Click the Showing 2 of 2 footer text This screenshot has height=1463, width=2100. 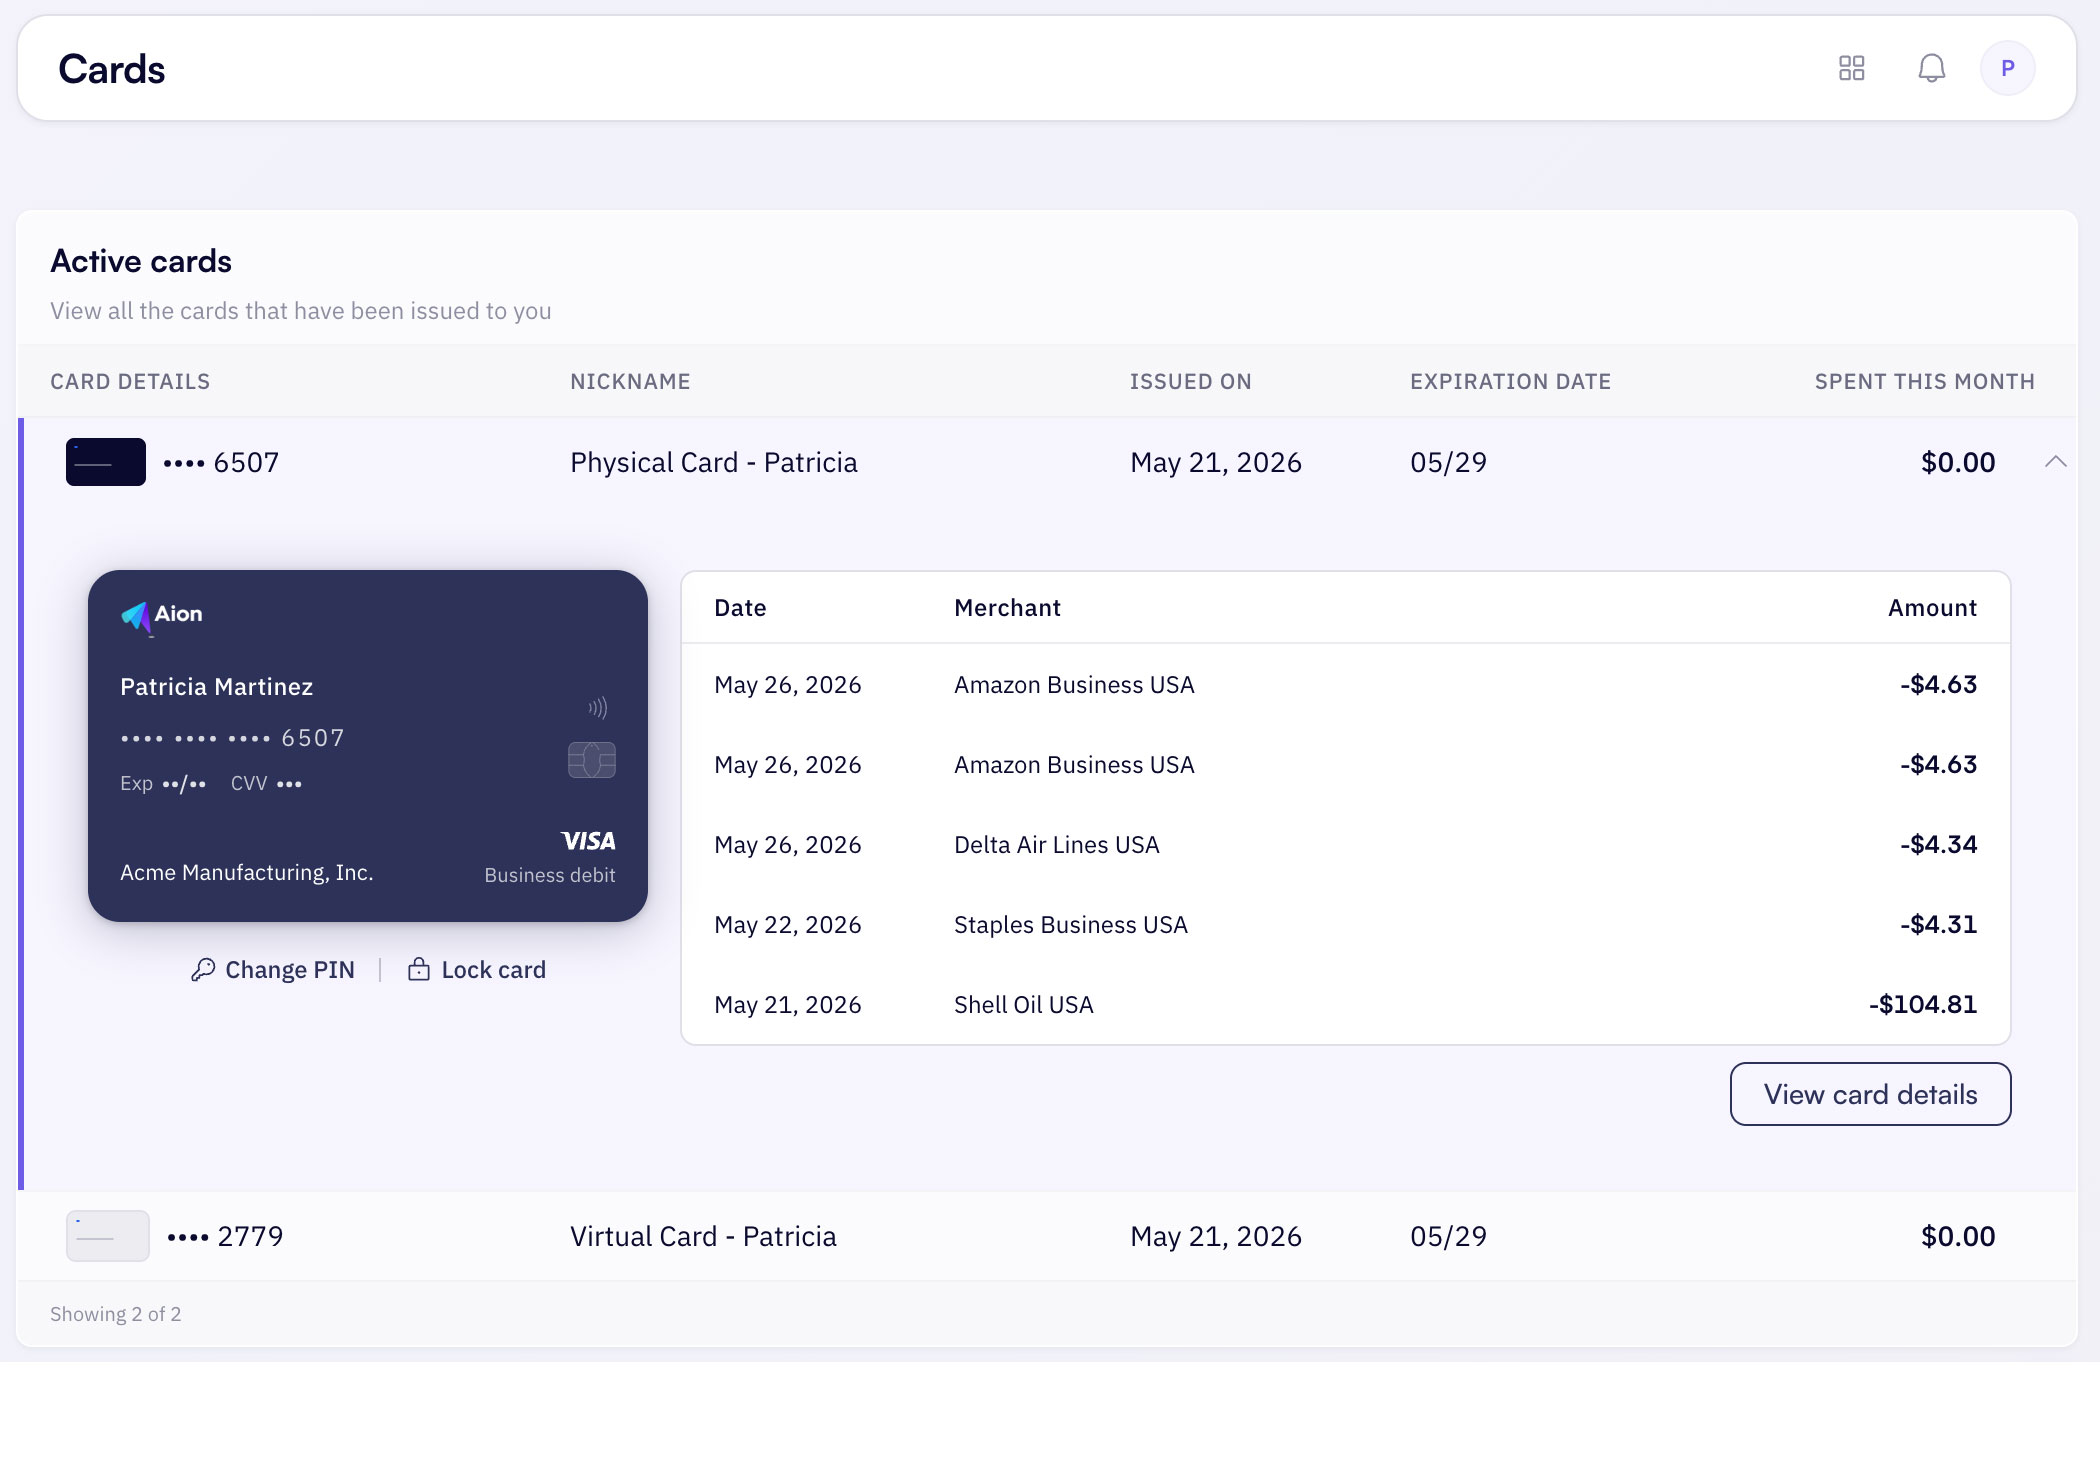[116, 1314]
